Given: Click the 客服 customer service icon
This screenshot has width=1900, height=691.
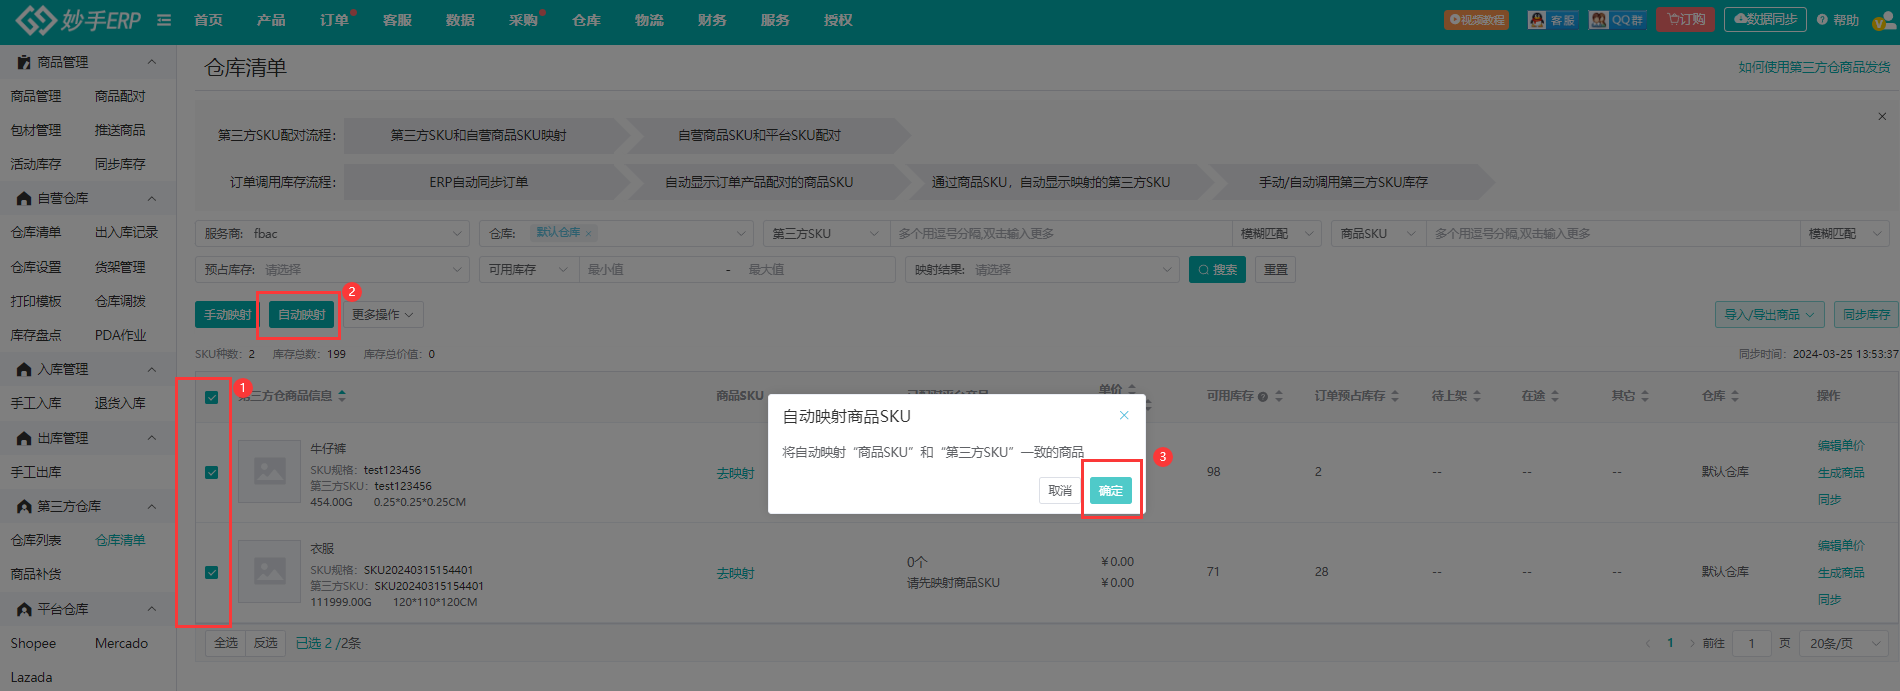Looking at the screenshot, I should pyautogui.click(x=1552, y=20).
